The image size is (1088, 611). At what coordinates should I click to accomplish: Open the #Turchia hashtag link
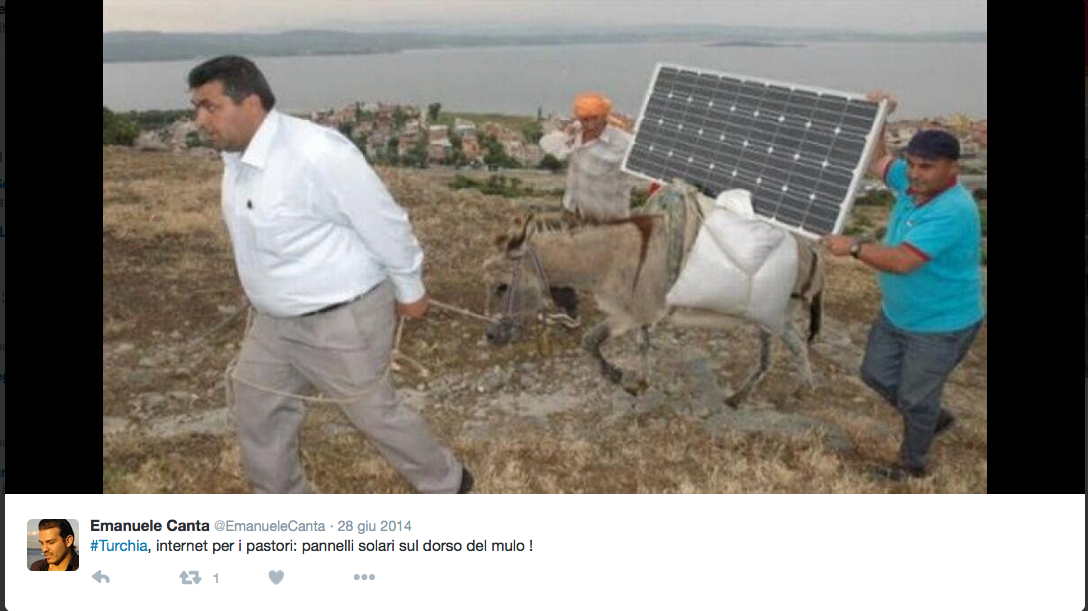click(119, 546)
